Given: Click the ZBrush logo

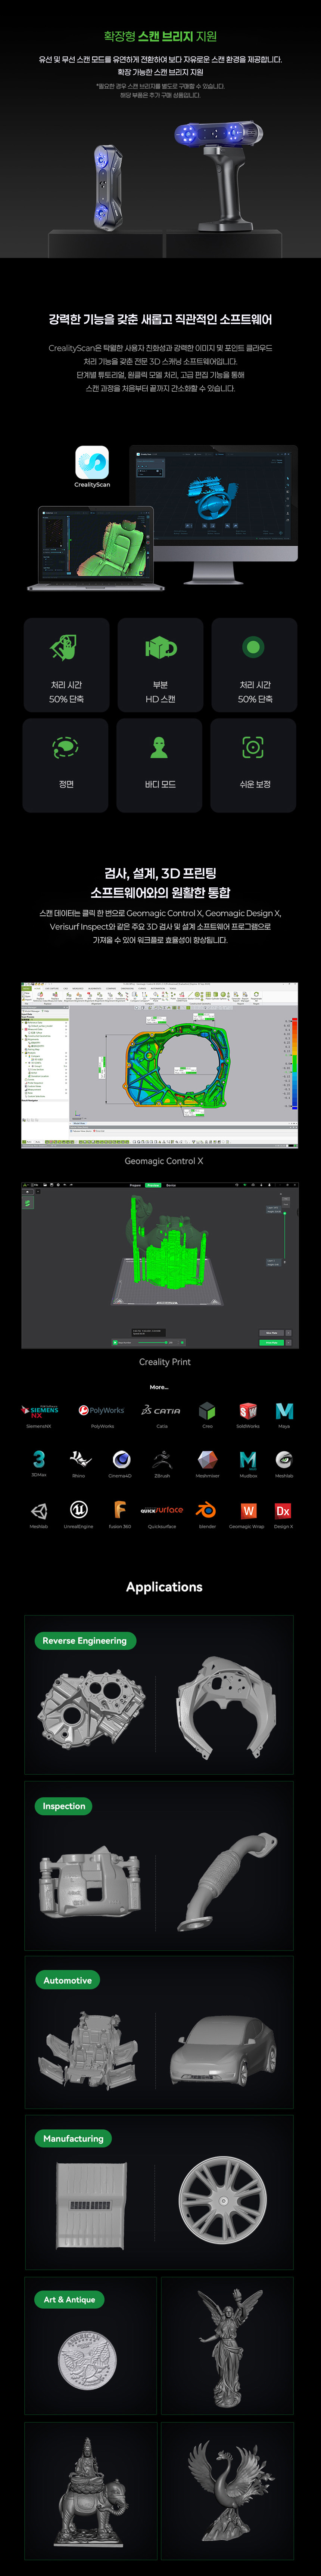Looking at the screenshot, I should point(162,1460).
